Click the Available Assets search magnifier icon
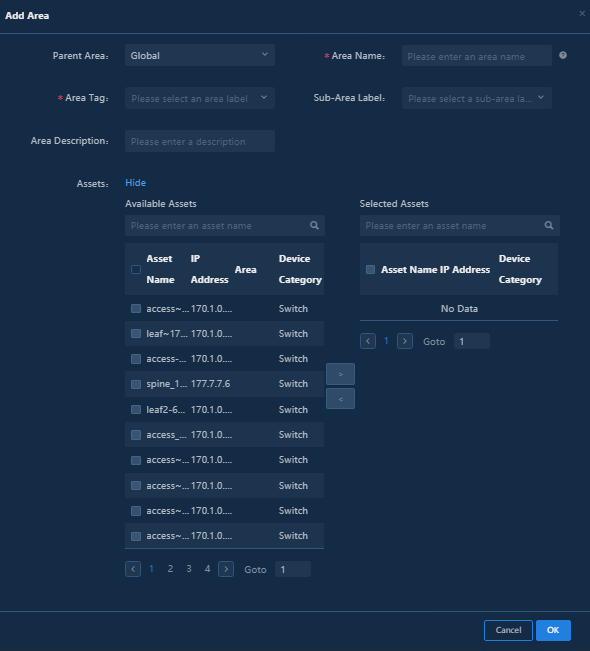 (x=314, y=225)
